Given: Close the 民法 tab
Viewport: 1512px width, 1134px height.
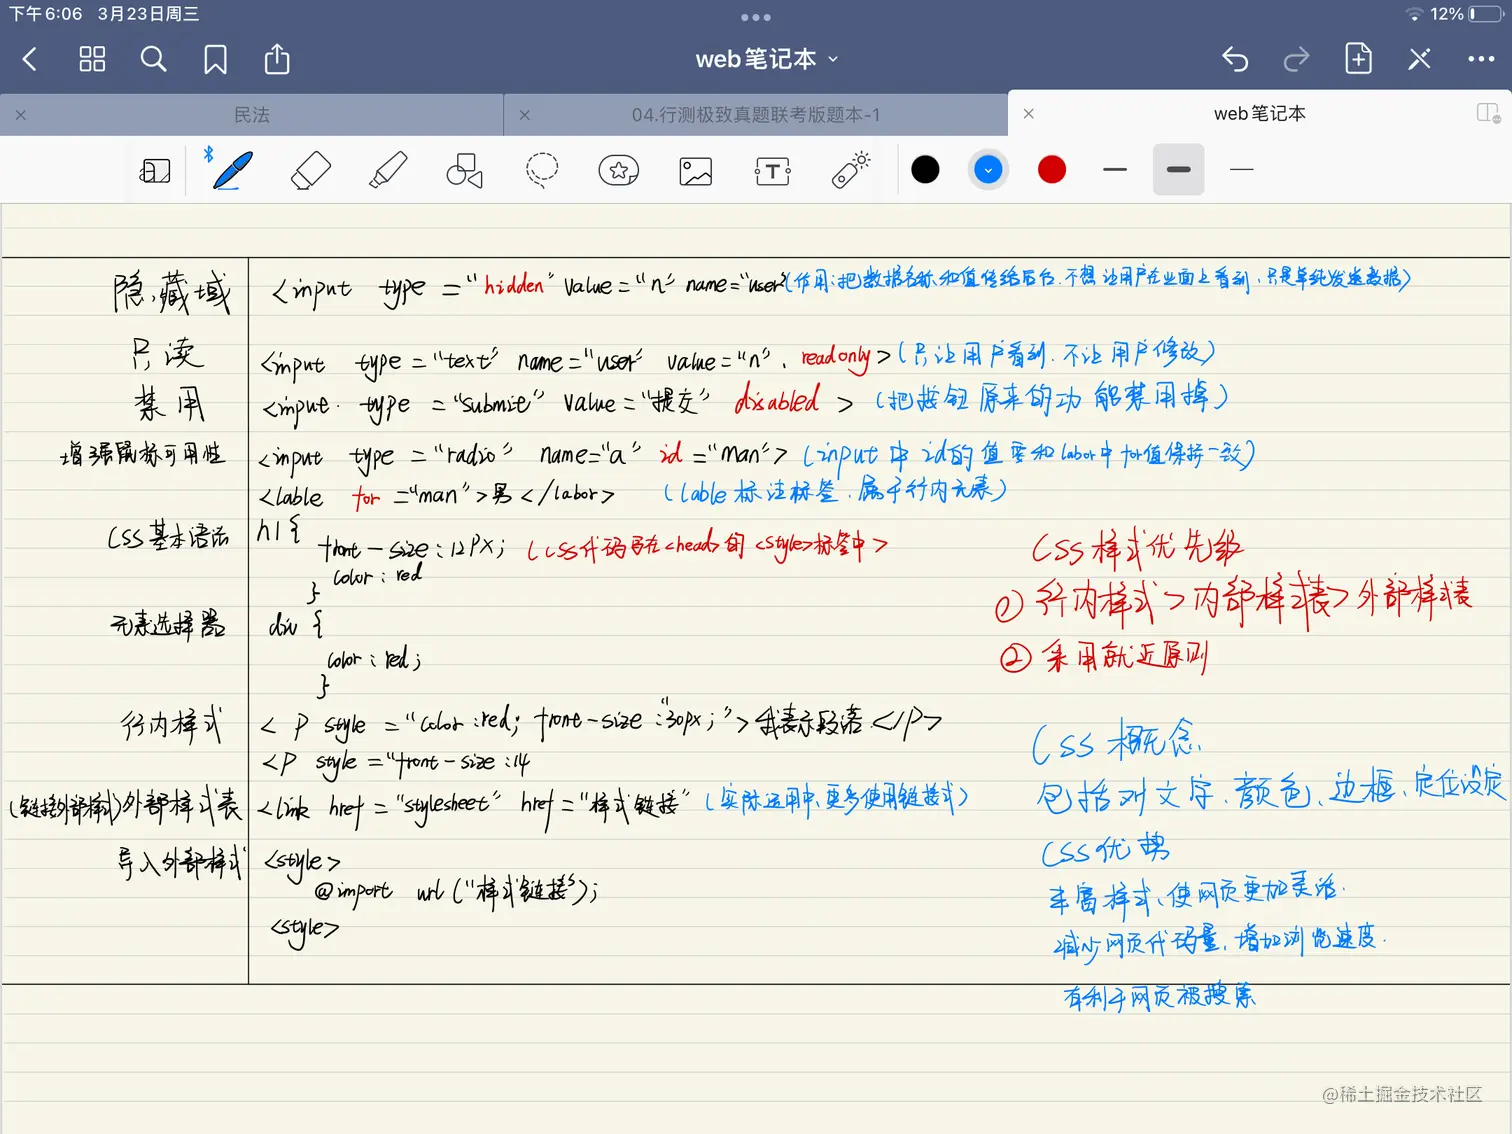Looking at the screenshot, I should pyautogui.click(x=21, y=115).
